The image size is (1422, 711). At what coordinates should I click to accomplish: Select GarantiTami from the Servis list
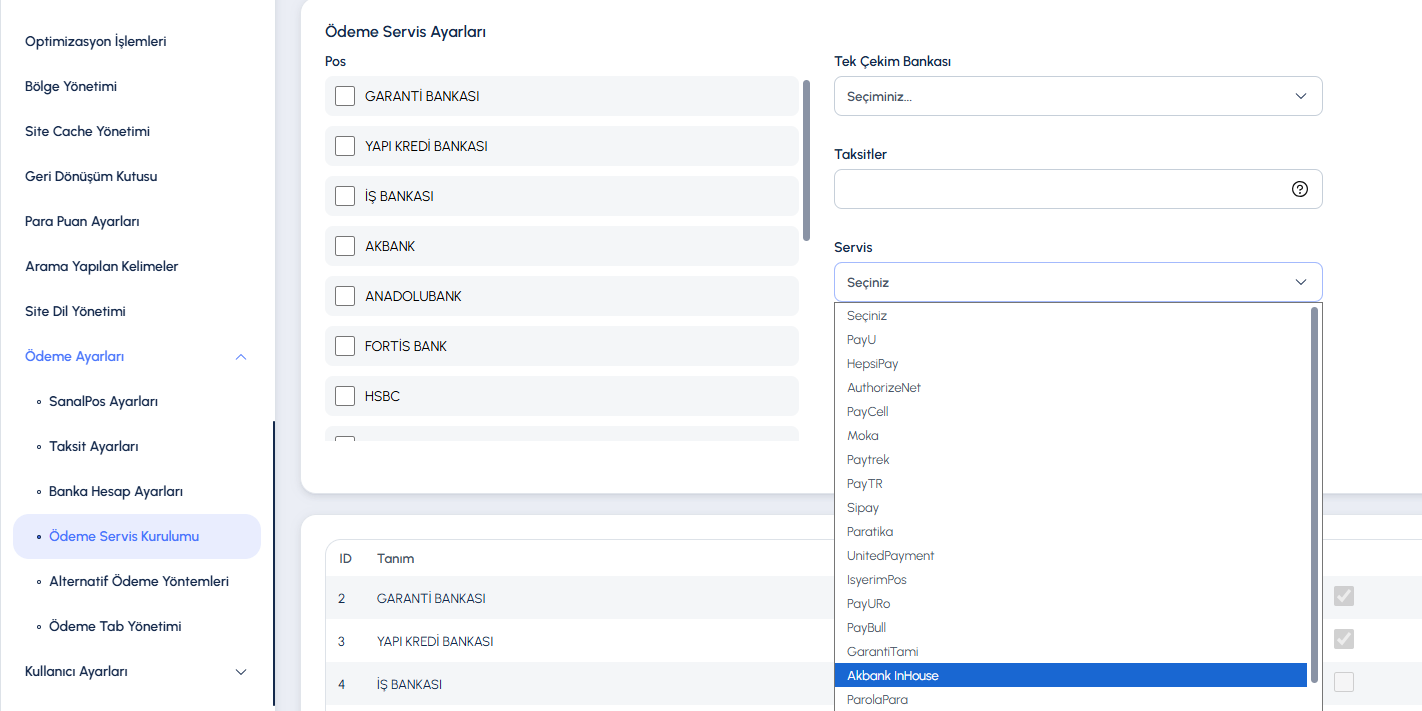[x=1071, y=652]
